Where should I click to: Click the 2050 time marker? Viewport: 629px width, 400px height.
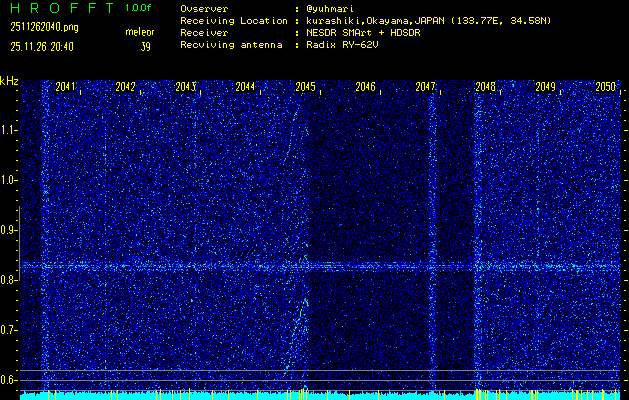(x=605, y=87)
